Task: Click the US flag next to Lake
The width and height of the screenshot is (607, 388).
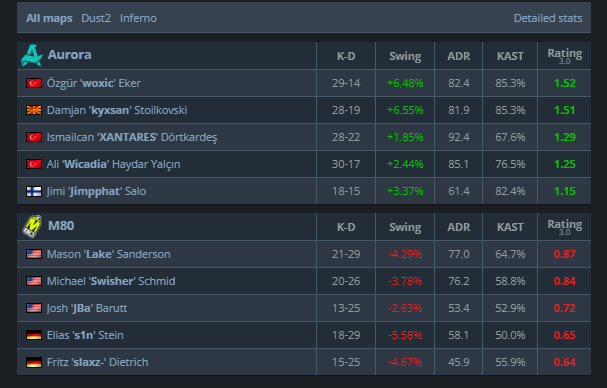Action: [x=34, y=254]
